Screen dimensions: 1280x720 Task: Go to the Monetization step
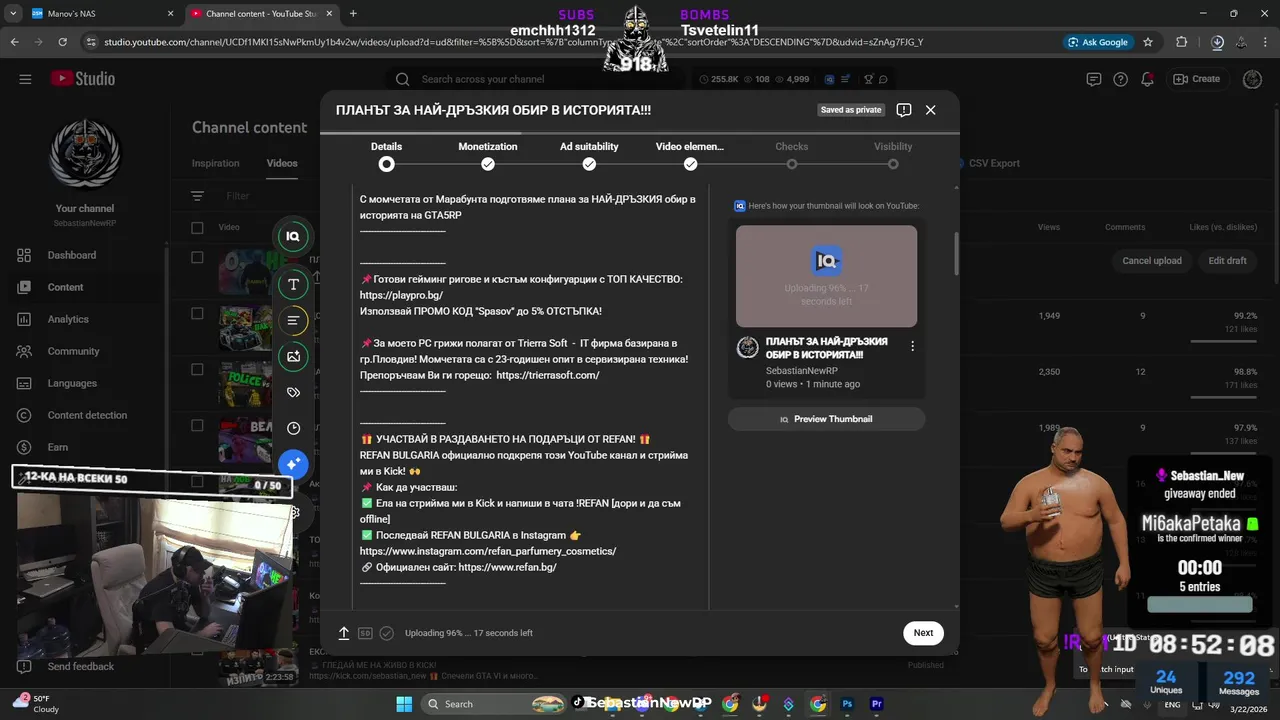(488, 155)
